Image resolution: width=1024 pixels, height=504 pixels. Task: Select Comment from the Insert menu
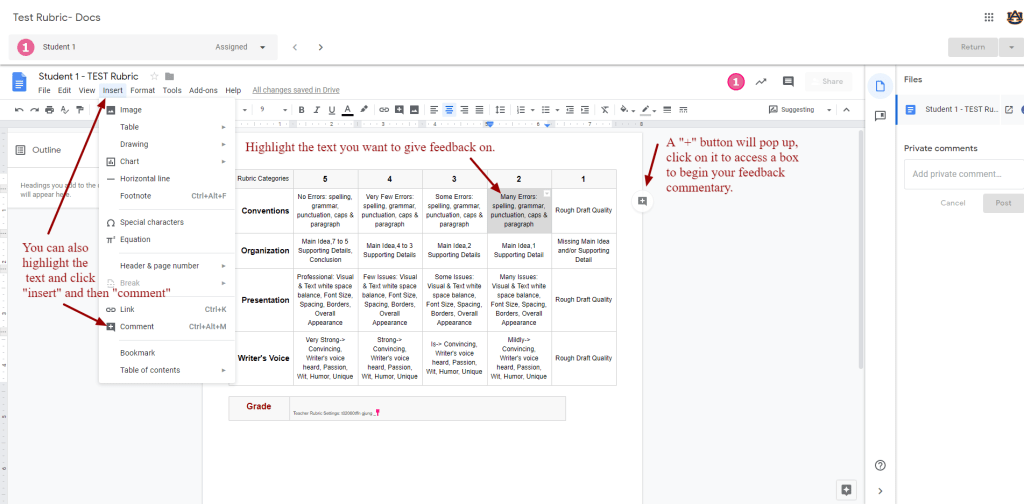point(137,326)
